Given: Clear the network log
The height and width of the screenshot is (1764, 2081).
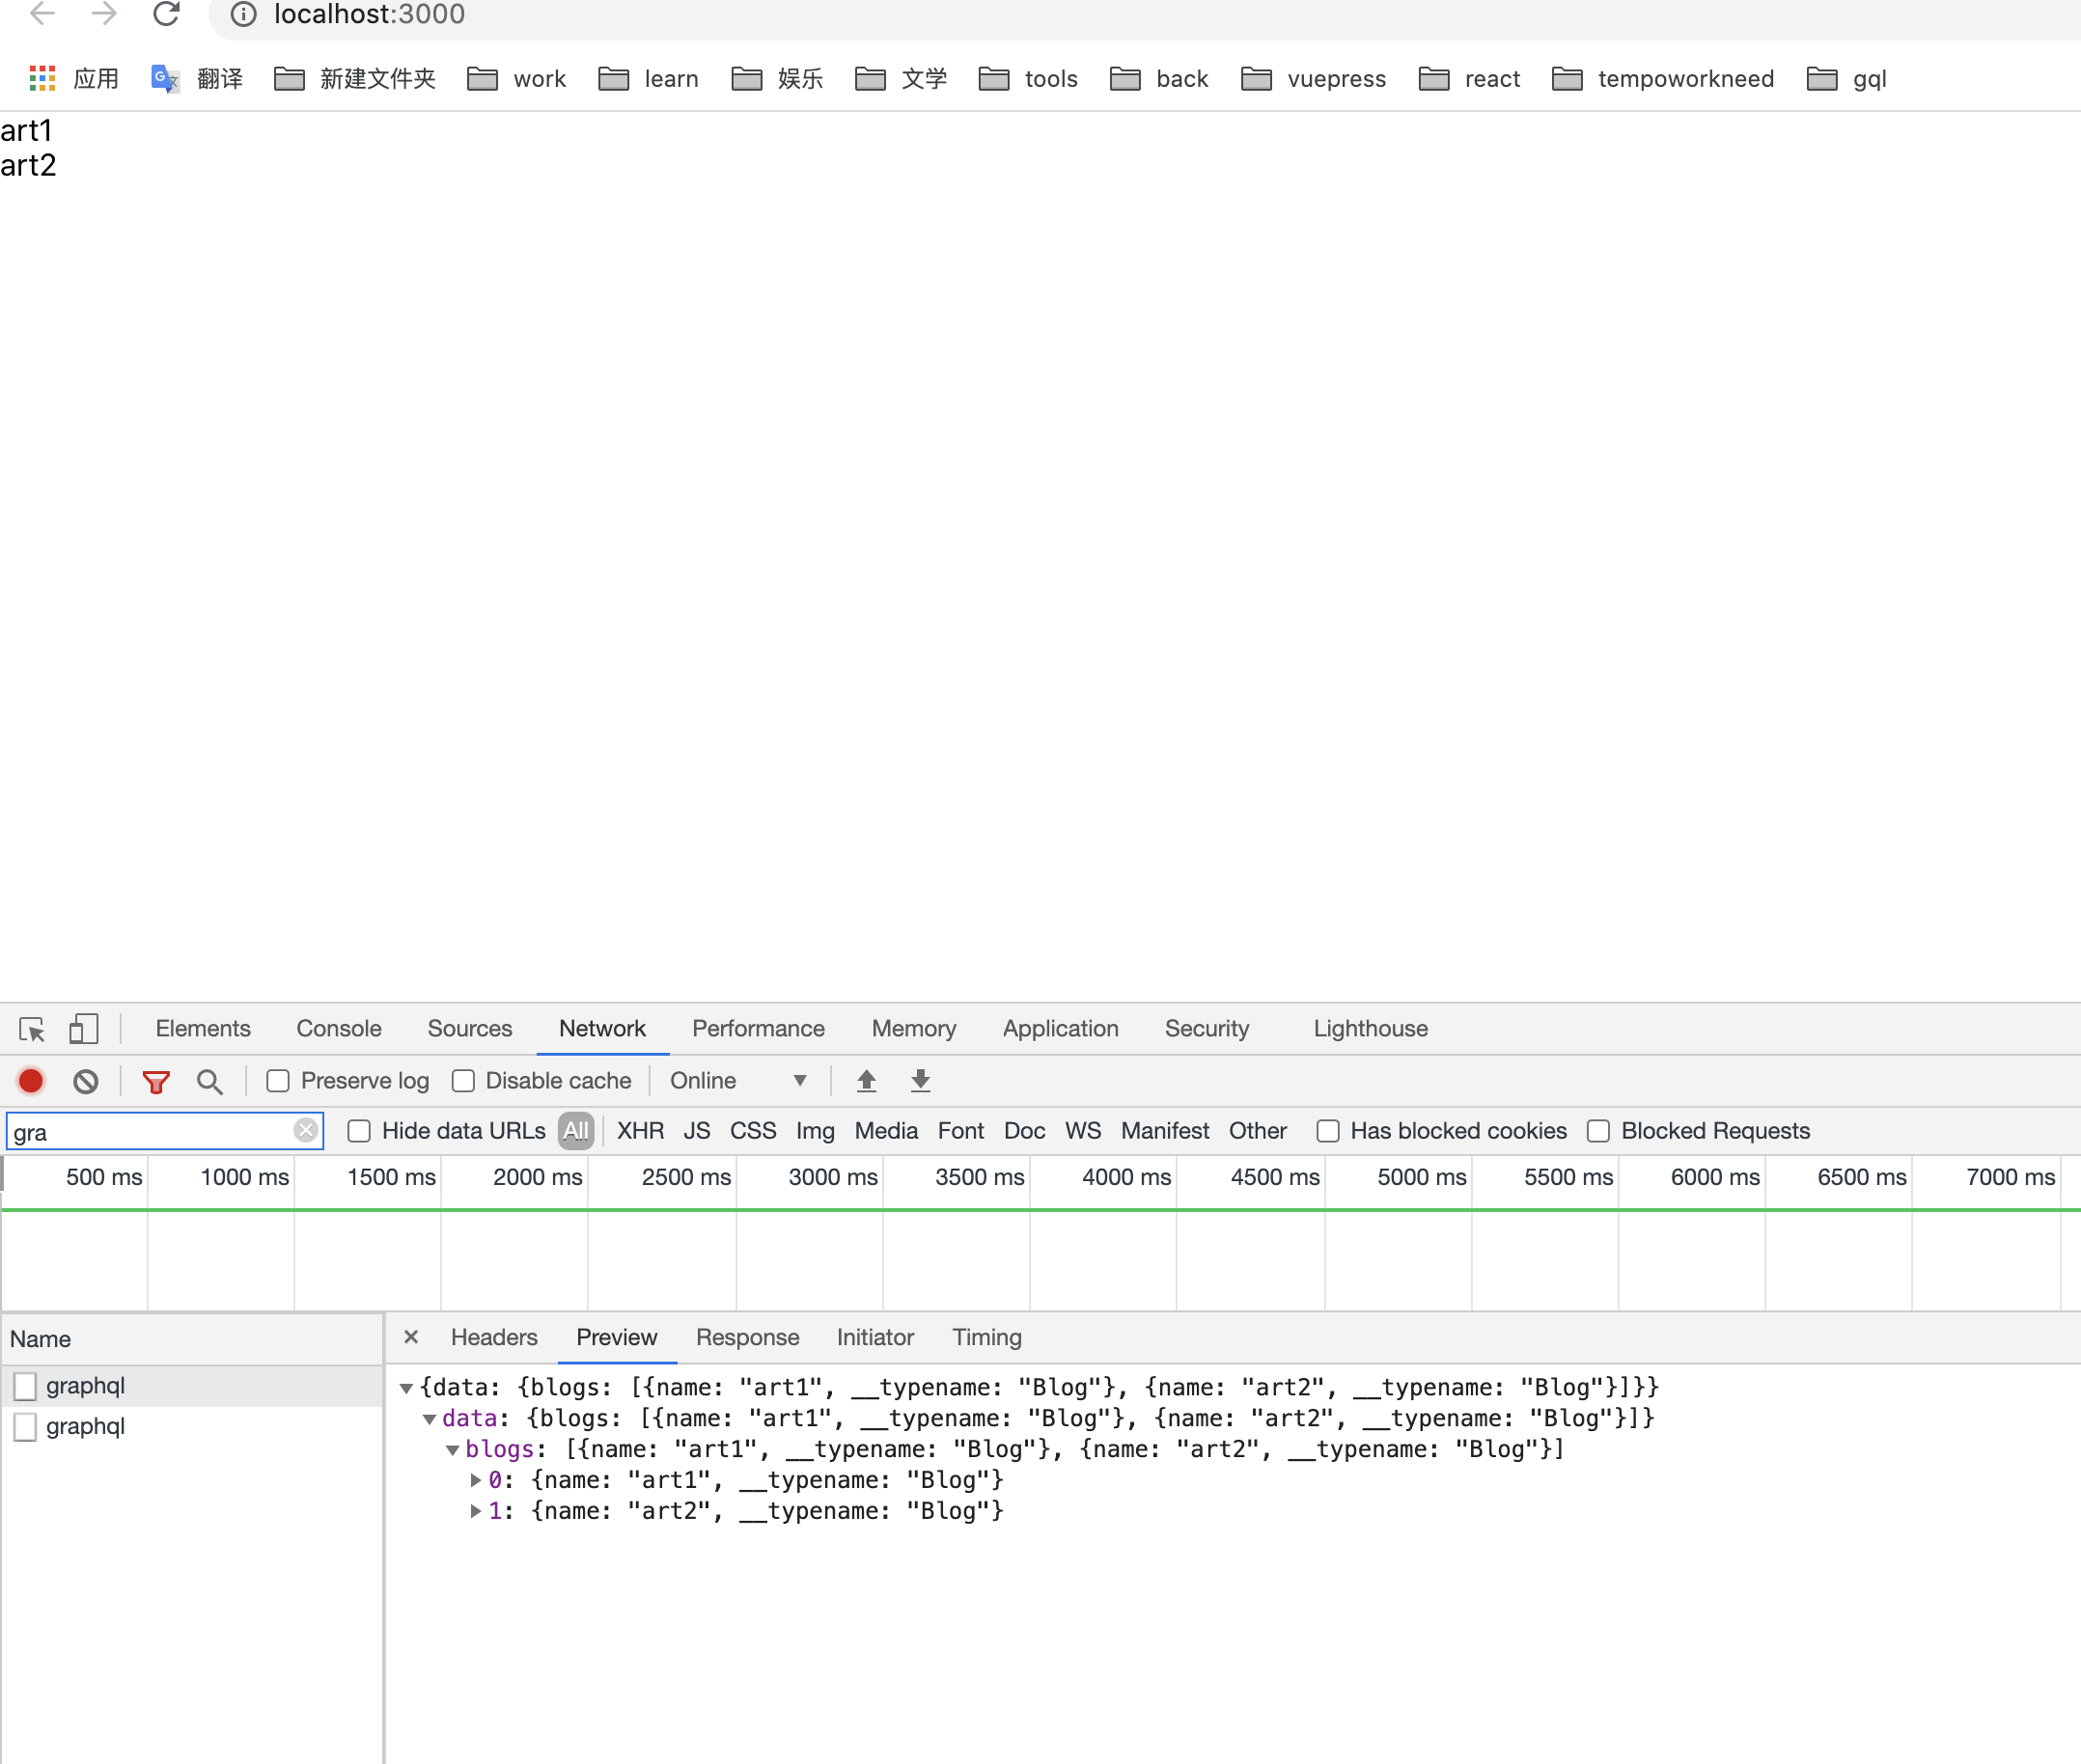Looking at the screenshot, I should [x=86, y=1081].
